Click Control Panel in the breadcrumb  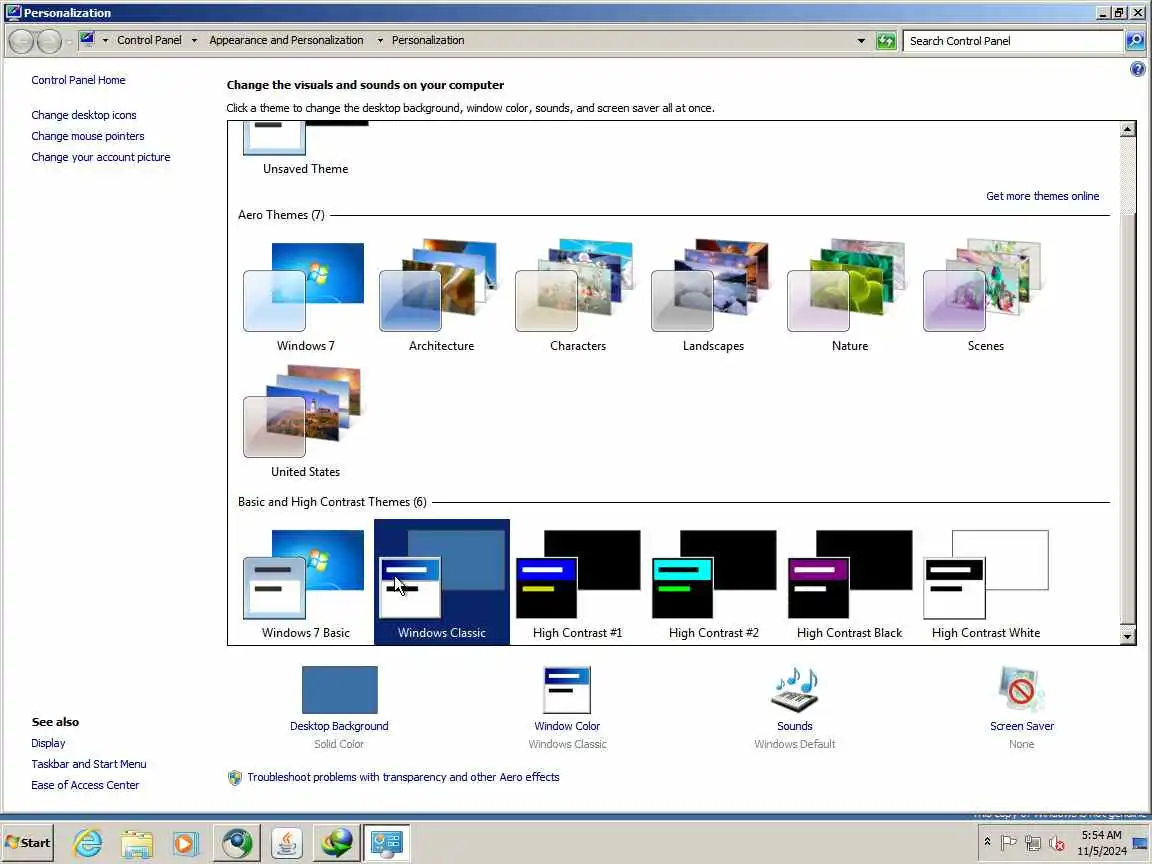point(149,40)
